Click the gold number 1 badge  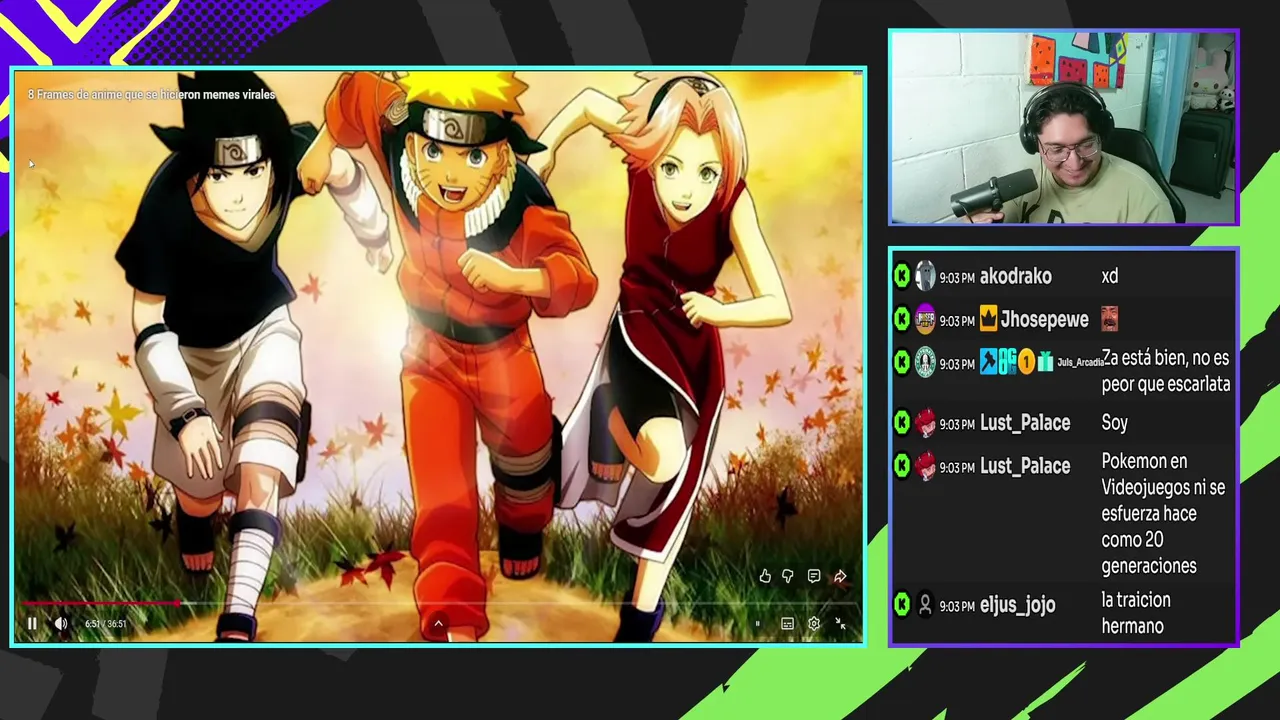pyautogui.click(x=1026, y=362)
